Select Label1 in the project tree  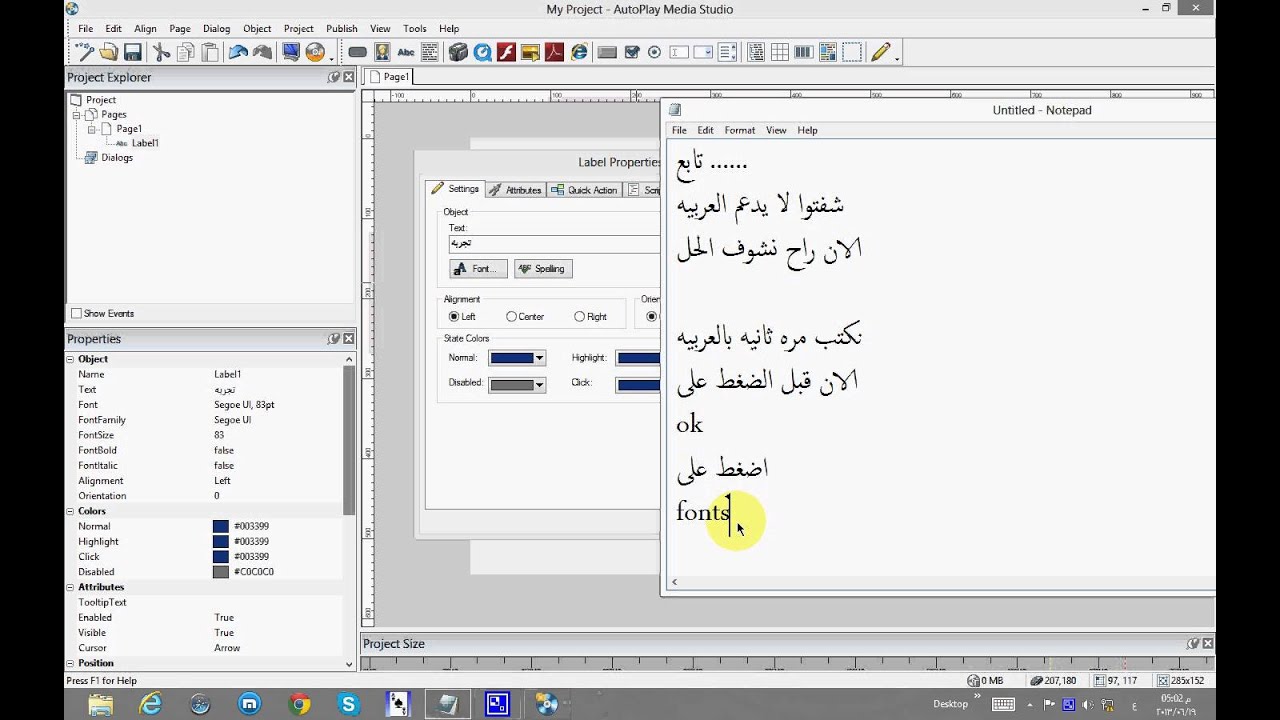click(145, 143)
